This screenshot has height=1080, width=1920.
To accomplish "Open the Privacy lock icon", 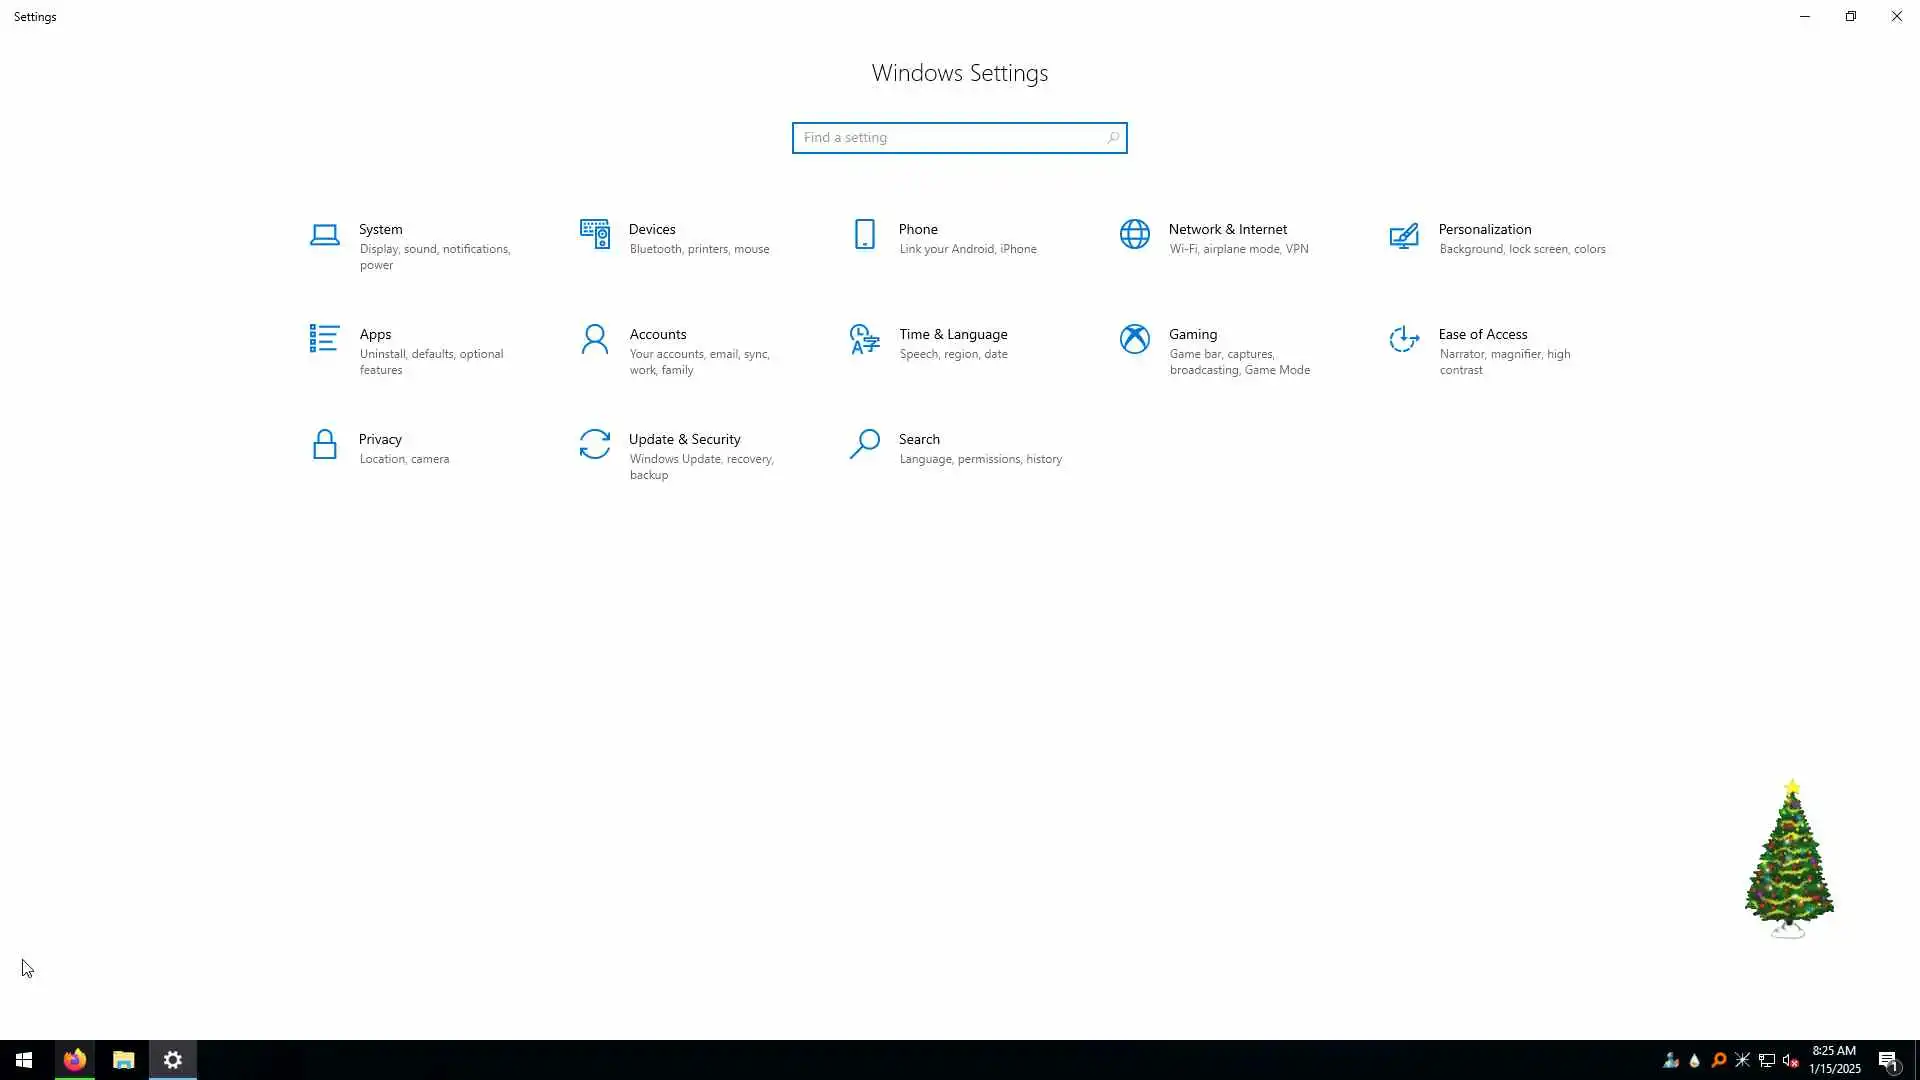I will [324, 445].
